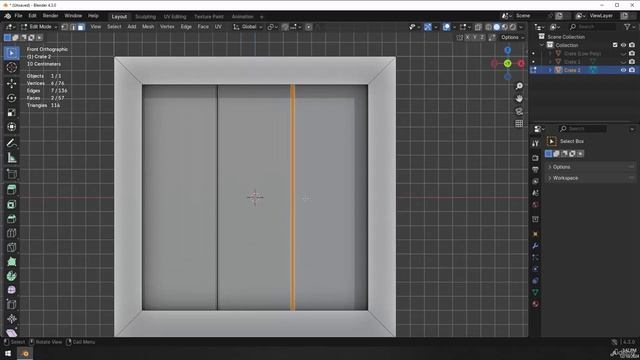The width and height of the screenshot is (640, 360).
Task: Collapse the Collection in outliner
Action: (542, 45)
